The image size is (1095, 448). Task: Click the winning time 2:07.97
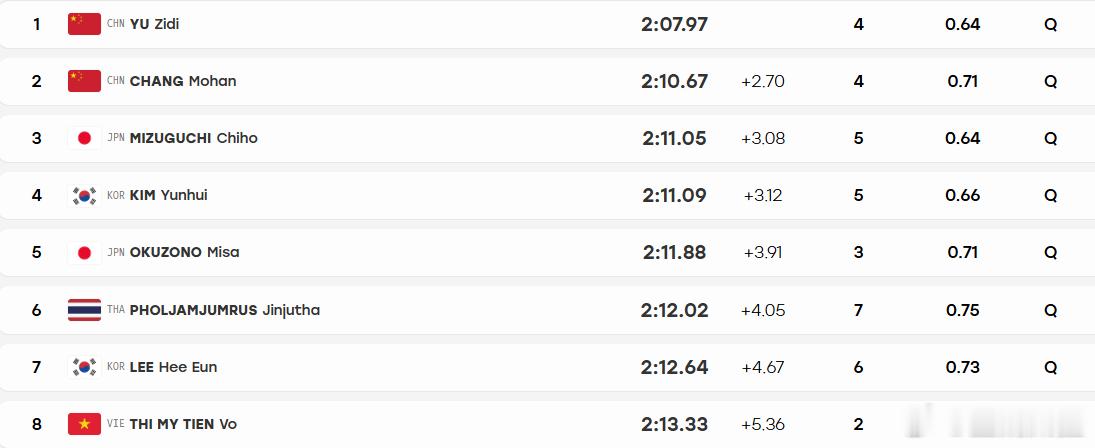(x=675, y=24)
